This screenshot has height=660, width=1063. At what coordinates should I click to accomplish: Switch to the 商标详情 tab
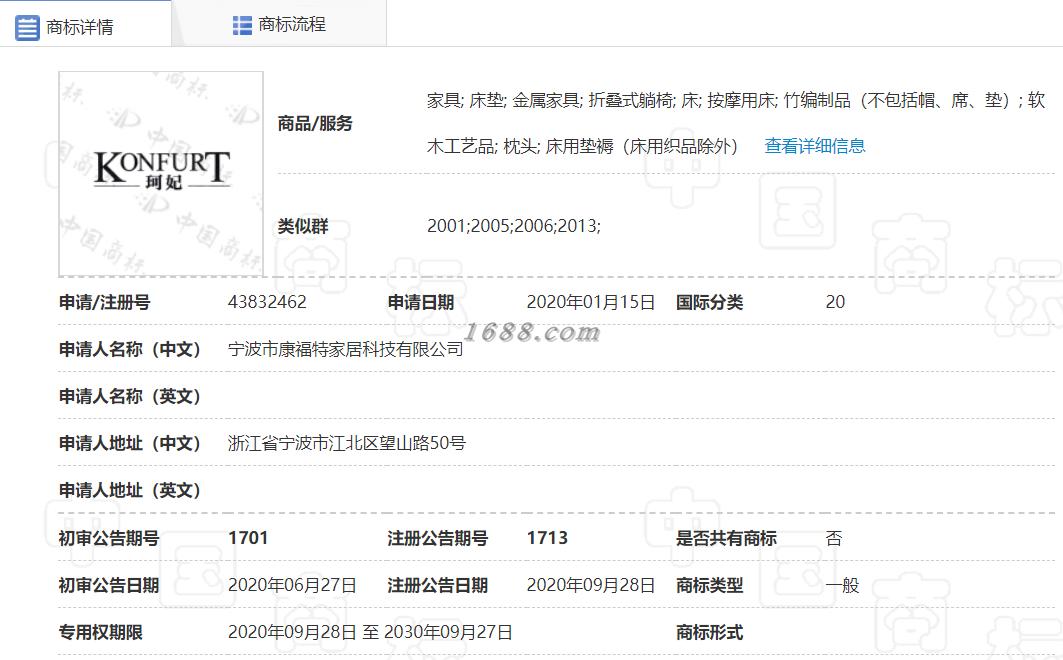pos(85,24)
